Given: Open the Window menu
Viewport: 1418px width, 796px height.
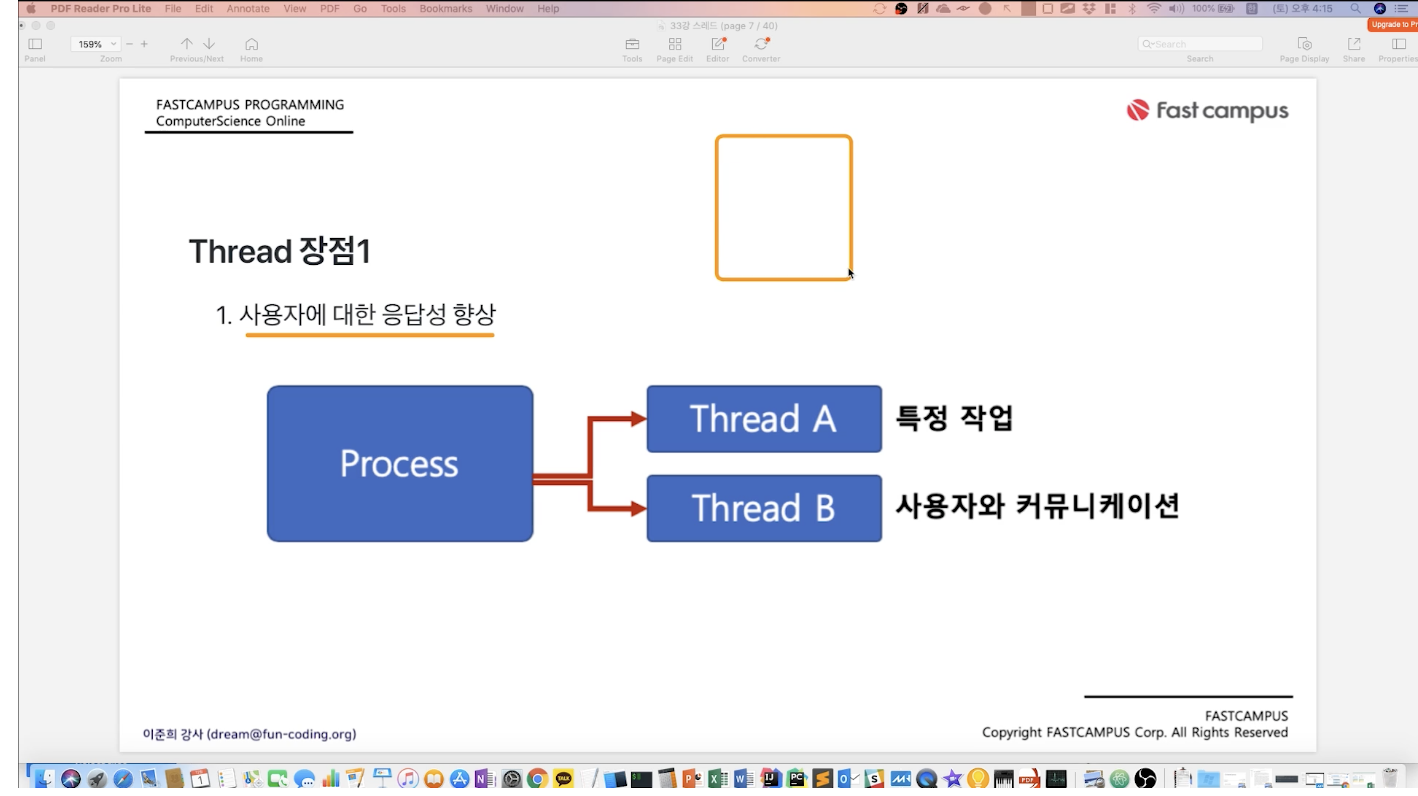Looking at the screenshot, I should pyautogui.click(x=505, y=8).
